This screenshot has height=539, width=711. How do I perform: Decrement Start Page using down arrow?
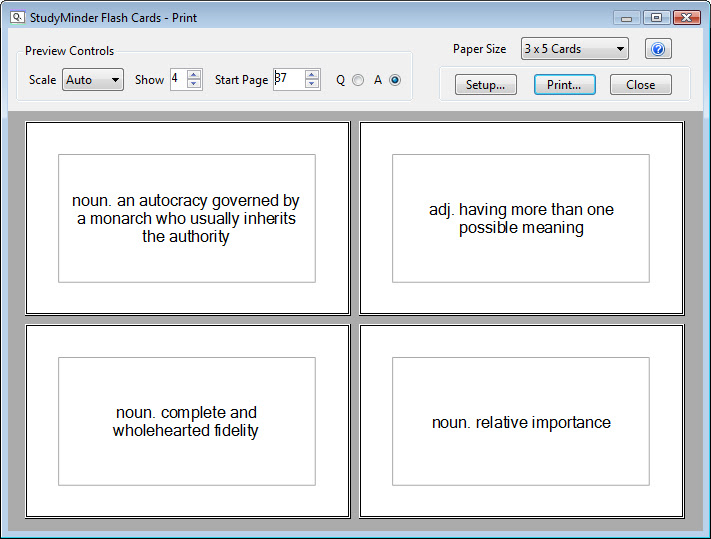pyautogui.click(x=312, y=84)
